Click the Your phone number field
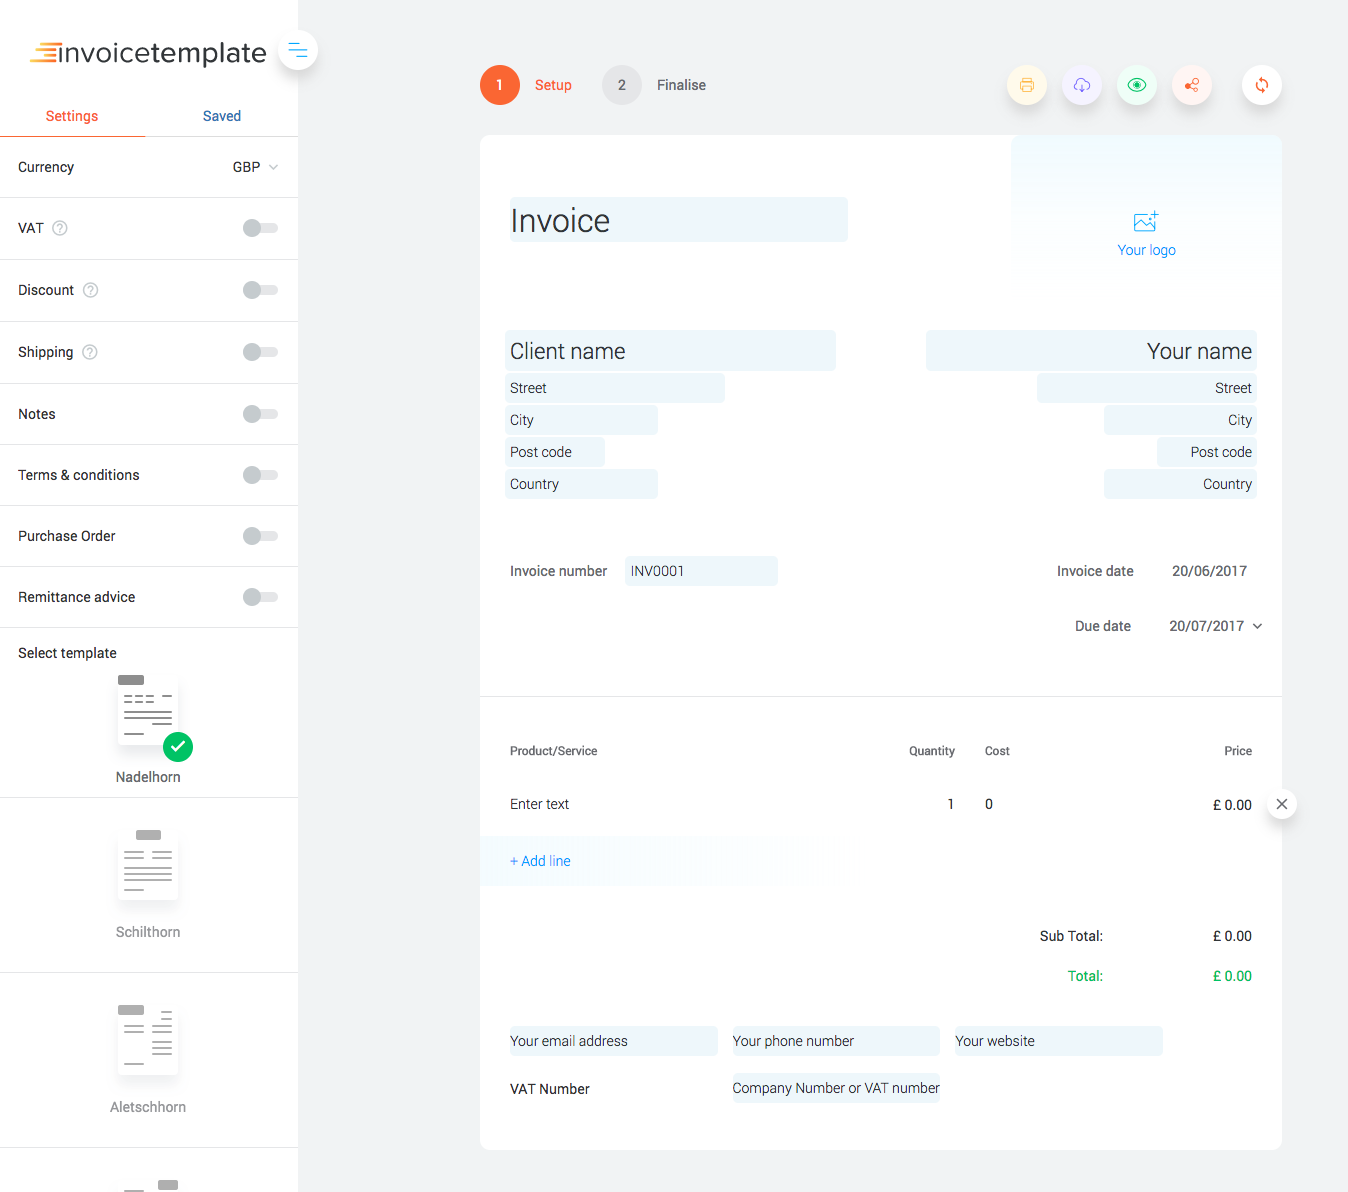The height and width of the screenshot is (1192, 1348). point(836,1041)
